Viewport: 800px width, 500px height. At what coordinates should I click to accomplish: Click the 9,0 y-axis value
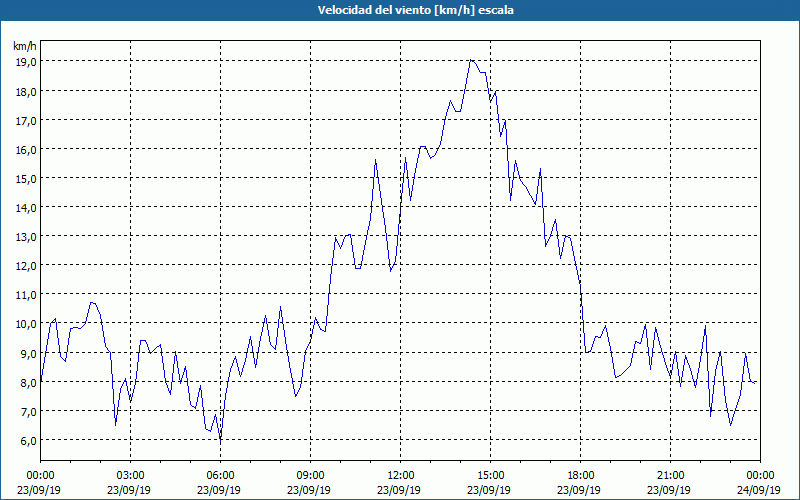28,354
